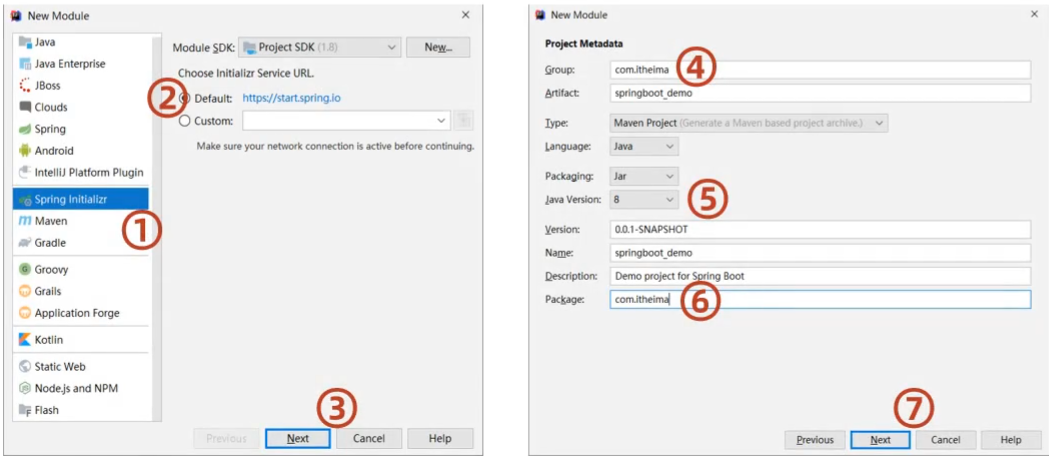Pick the Groovy module icon
Image resolution: width=1049 pixels, height=456 pixels.
[x=25, y=269]
